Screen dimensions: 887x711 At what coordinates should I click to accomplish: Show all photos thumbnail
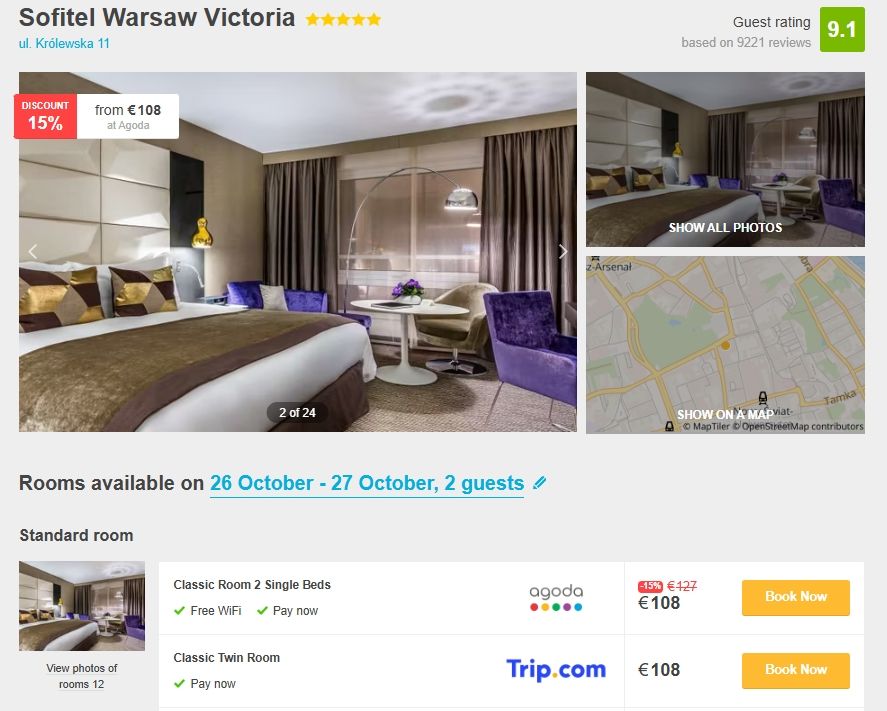click(725, 159)
